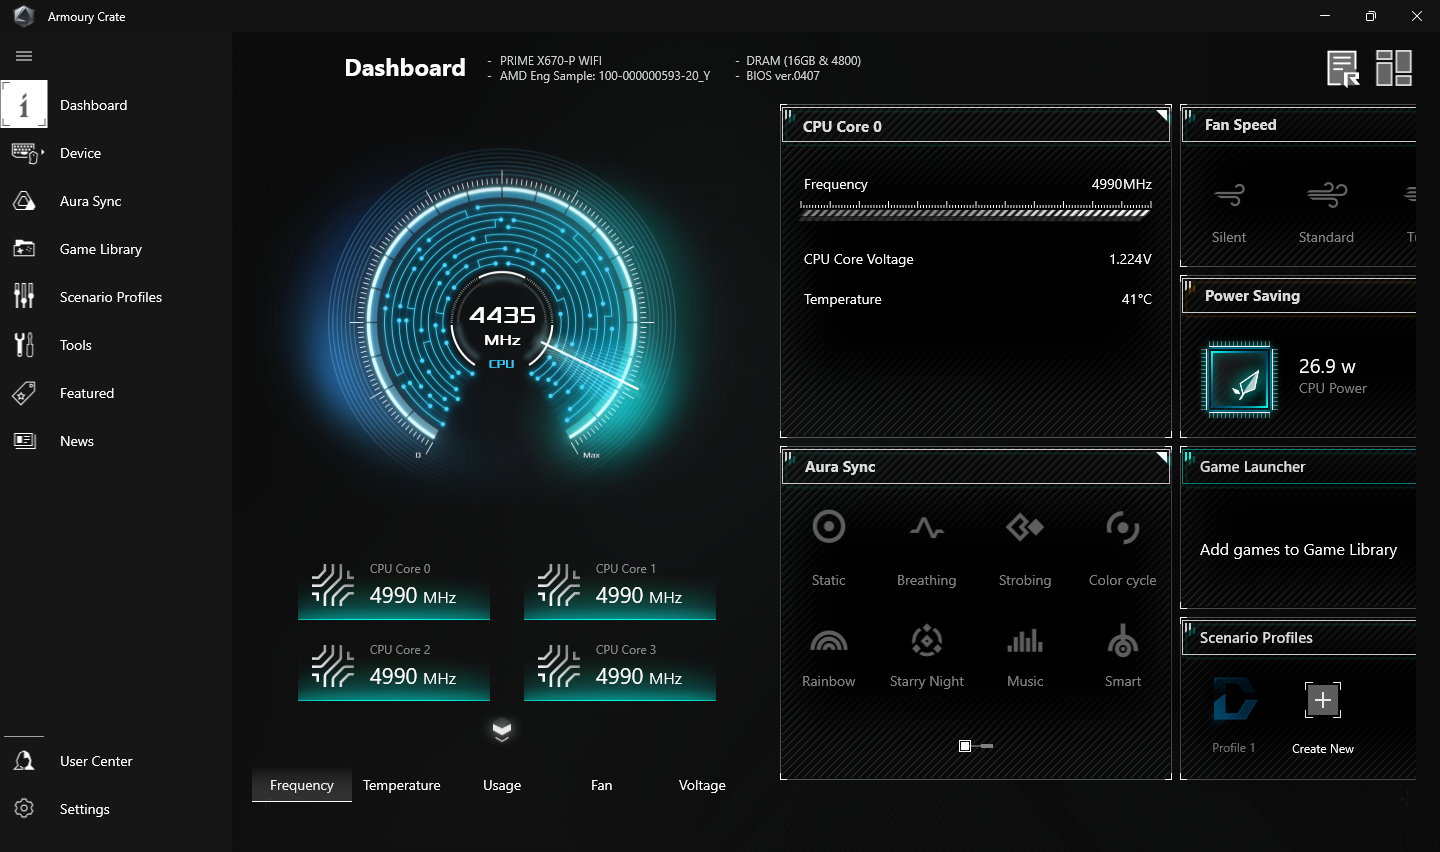Image resolution: width=1440 pixels, height=852 pixels.
Task: Expand the CPU Core 0 panel corner
Action: (1162, 115)
